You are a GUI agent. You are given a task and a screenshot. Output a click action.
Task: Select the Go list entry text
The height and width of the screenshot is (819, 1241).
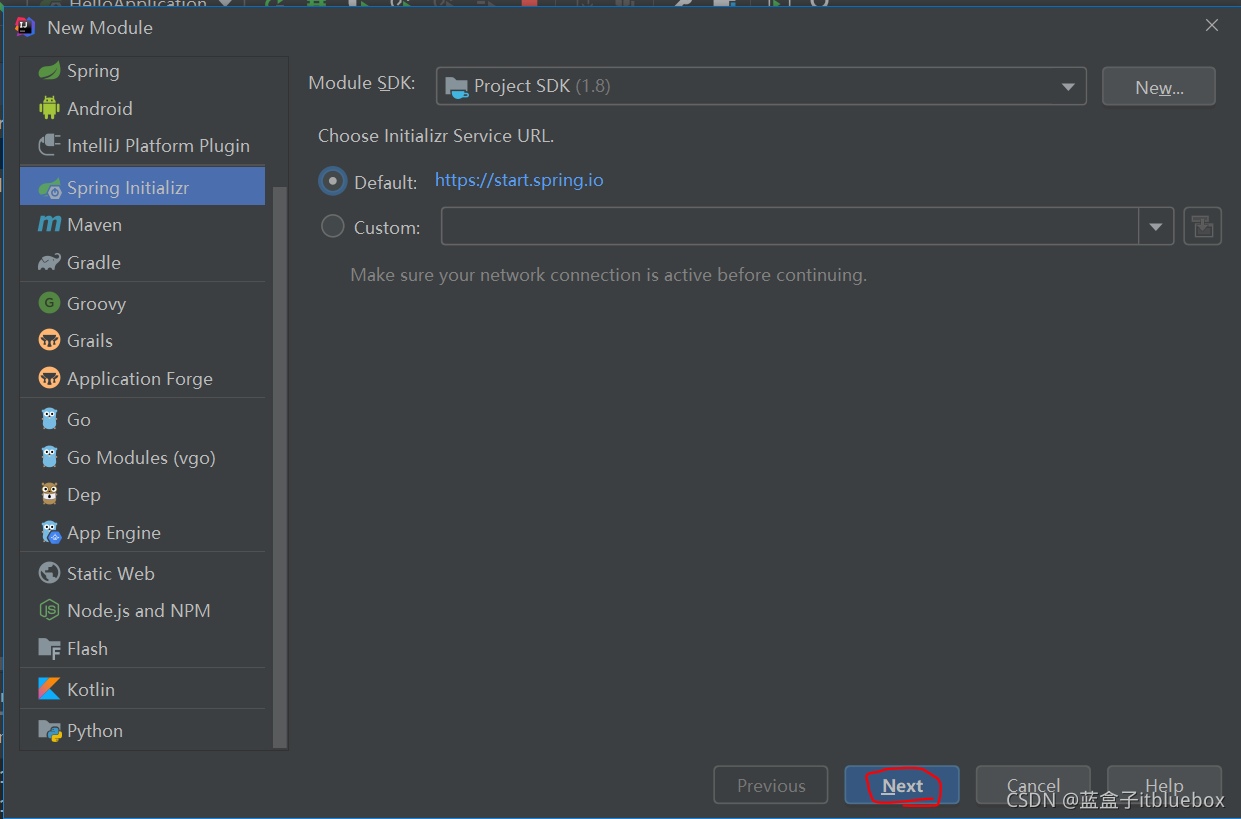[79, 420]
